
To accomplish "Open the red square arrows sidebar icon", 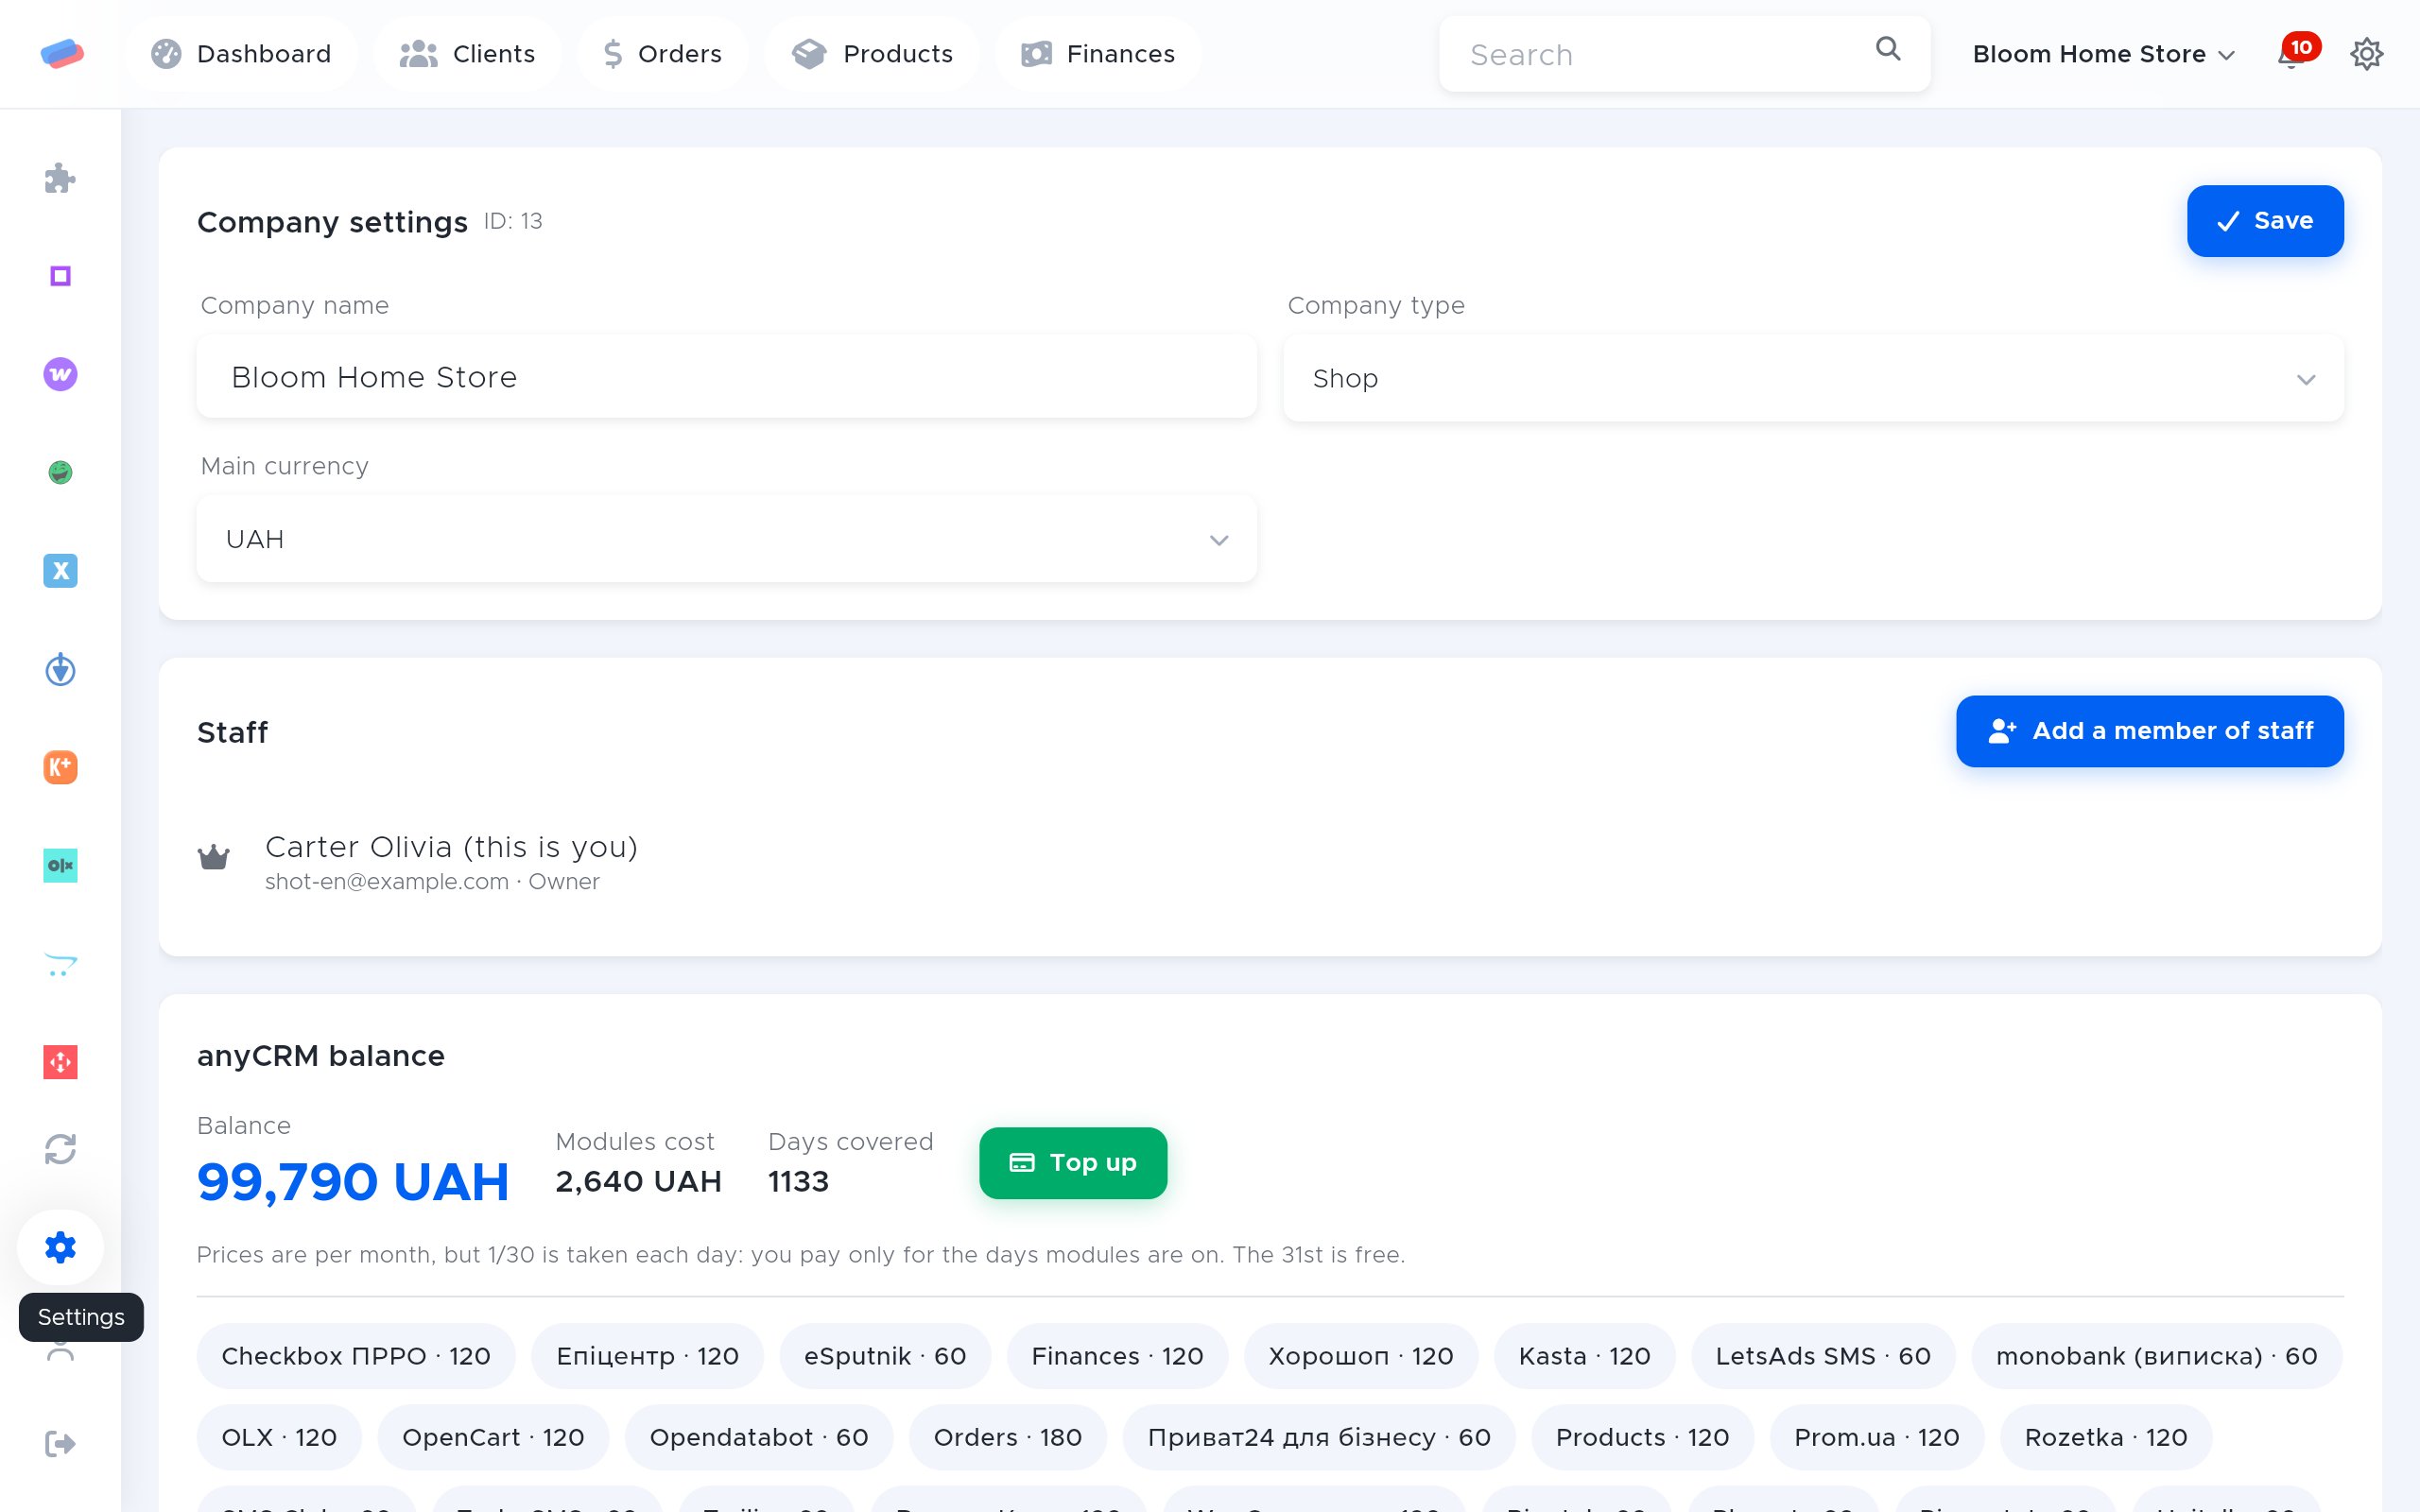I will click(60, 1062).
